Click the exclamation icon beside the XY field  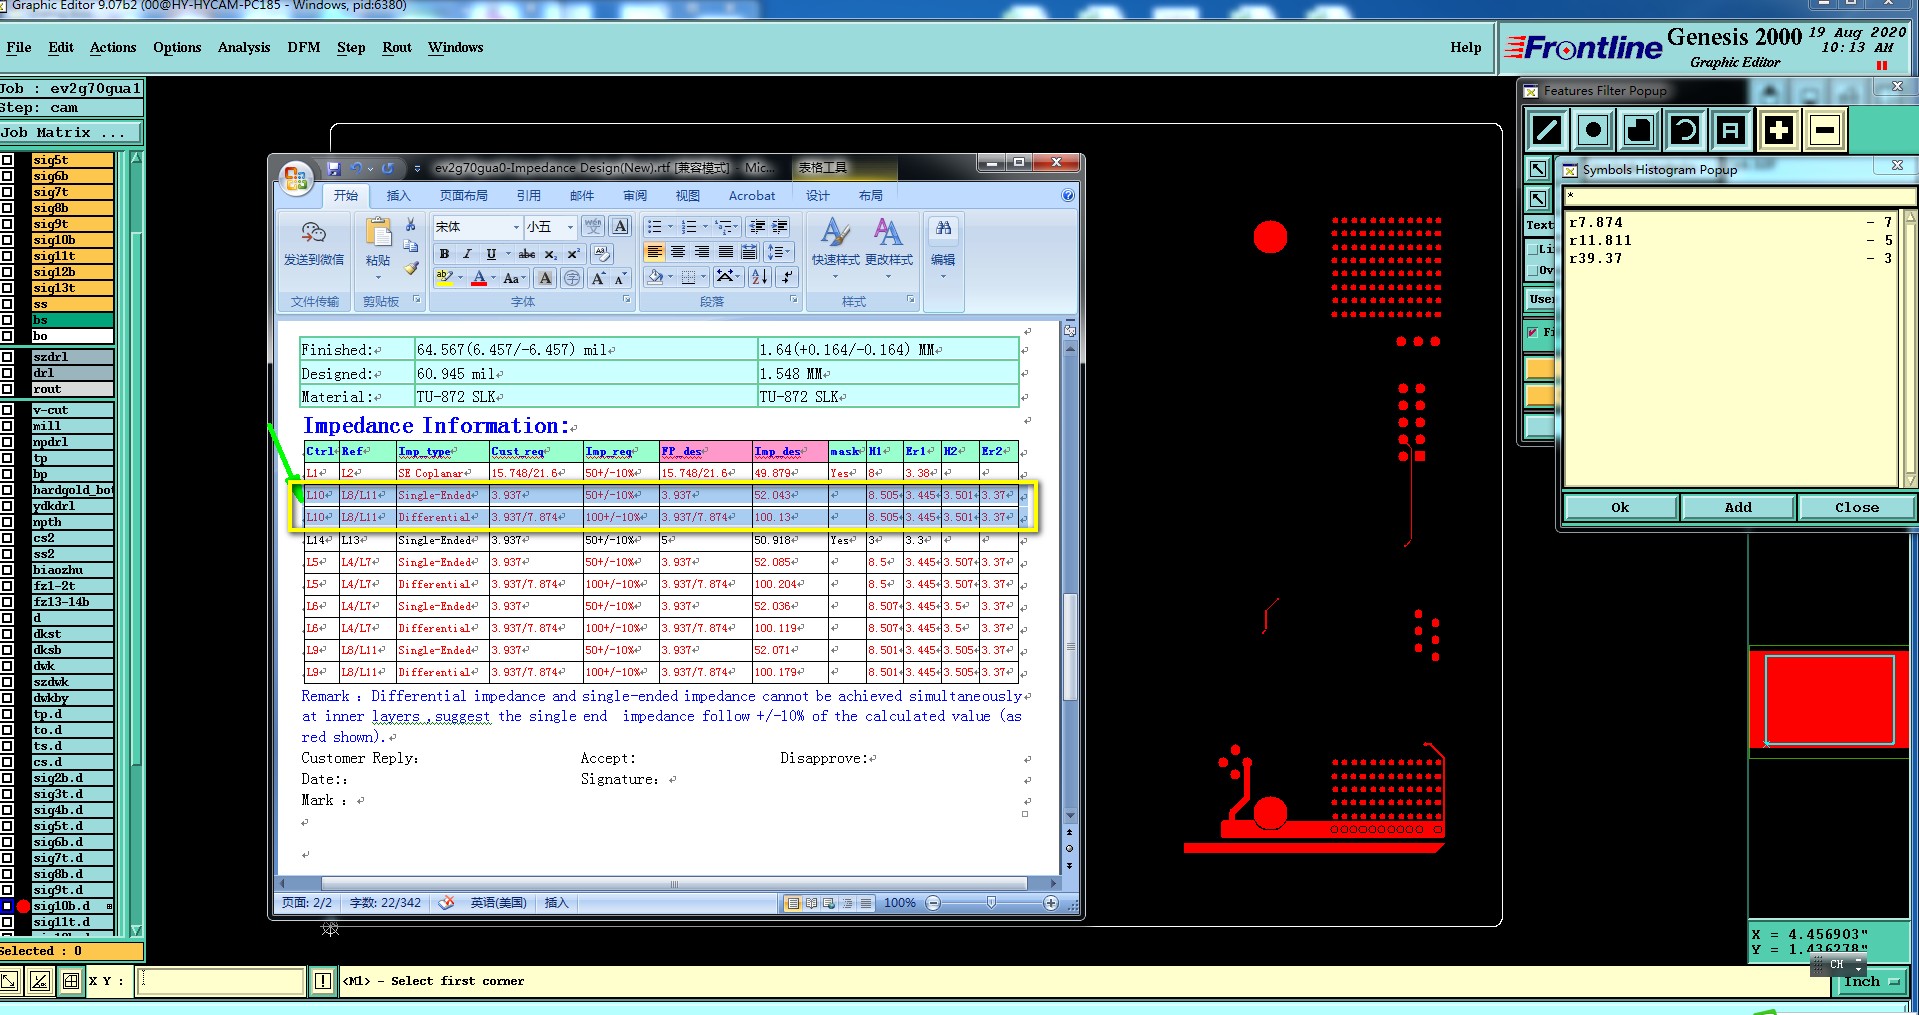322,981
